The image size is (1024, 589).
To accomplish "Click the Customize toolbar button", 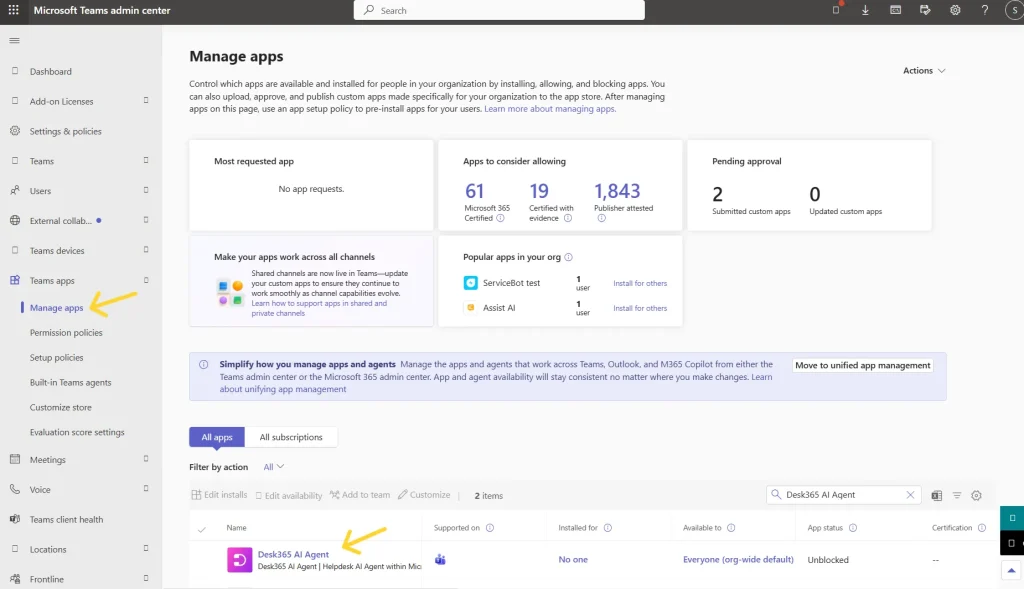I will tap(424, 495).
